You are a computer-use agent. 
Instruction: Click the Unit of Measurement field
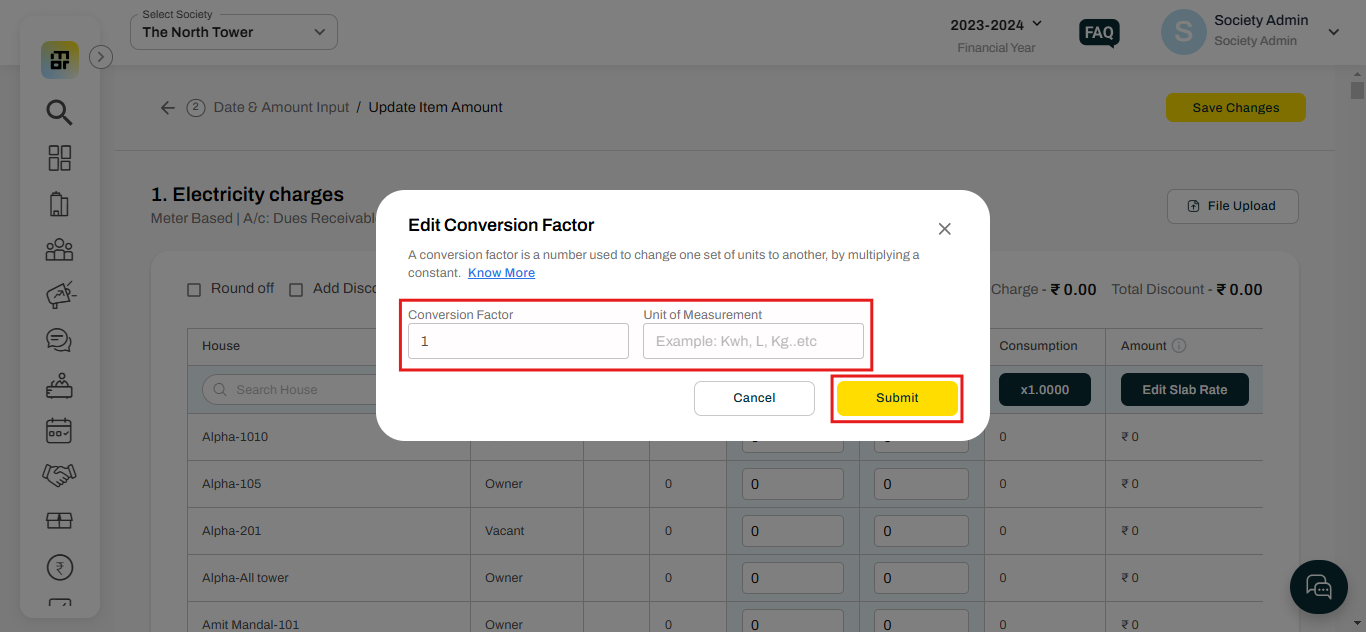[x=753, y=341]
